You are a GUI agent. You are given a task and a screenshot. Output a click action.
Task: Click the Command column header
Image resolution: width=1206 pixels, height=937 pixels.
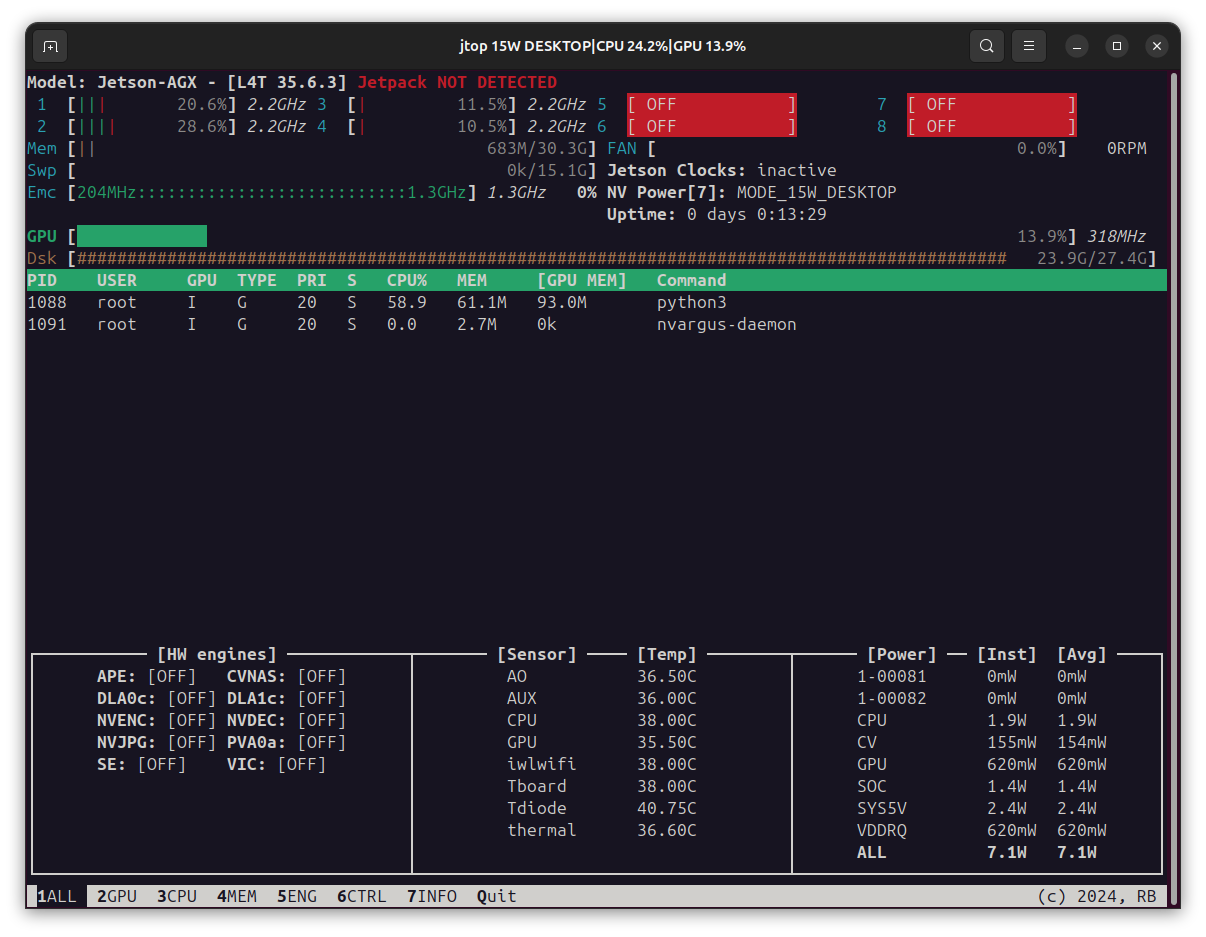(x=692, y=280)
